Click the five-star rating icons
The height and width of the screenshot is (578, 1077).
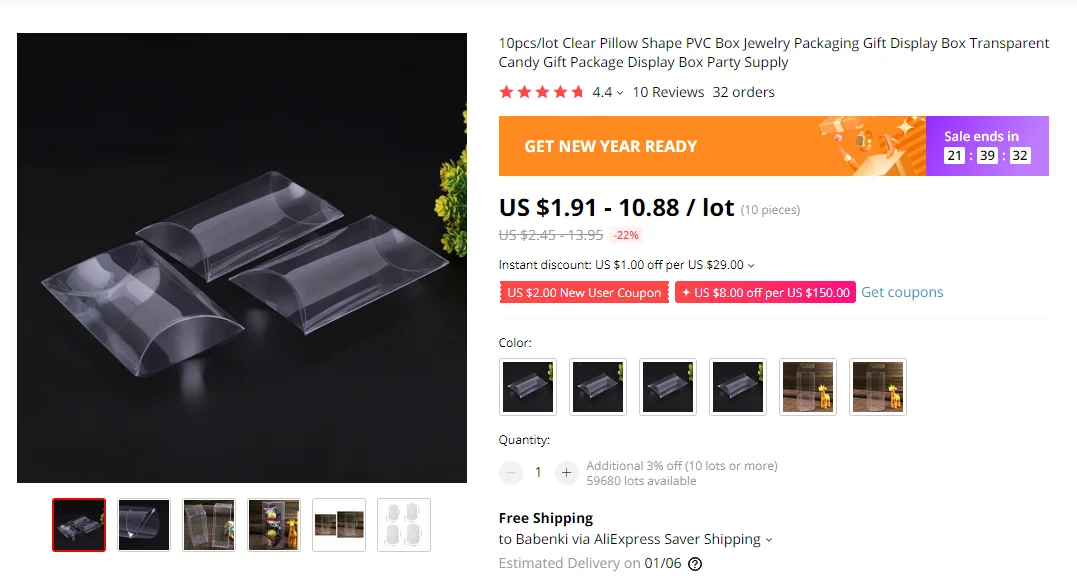coord(541,92)
